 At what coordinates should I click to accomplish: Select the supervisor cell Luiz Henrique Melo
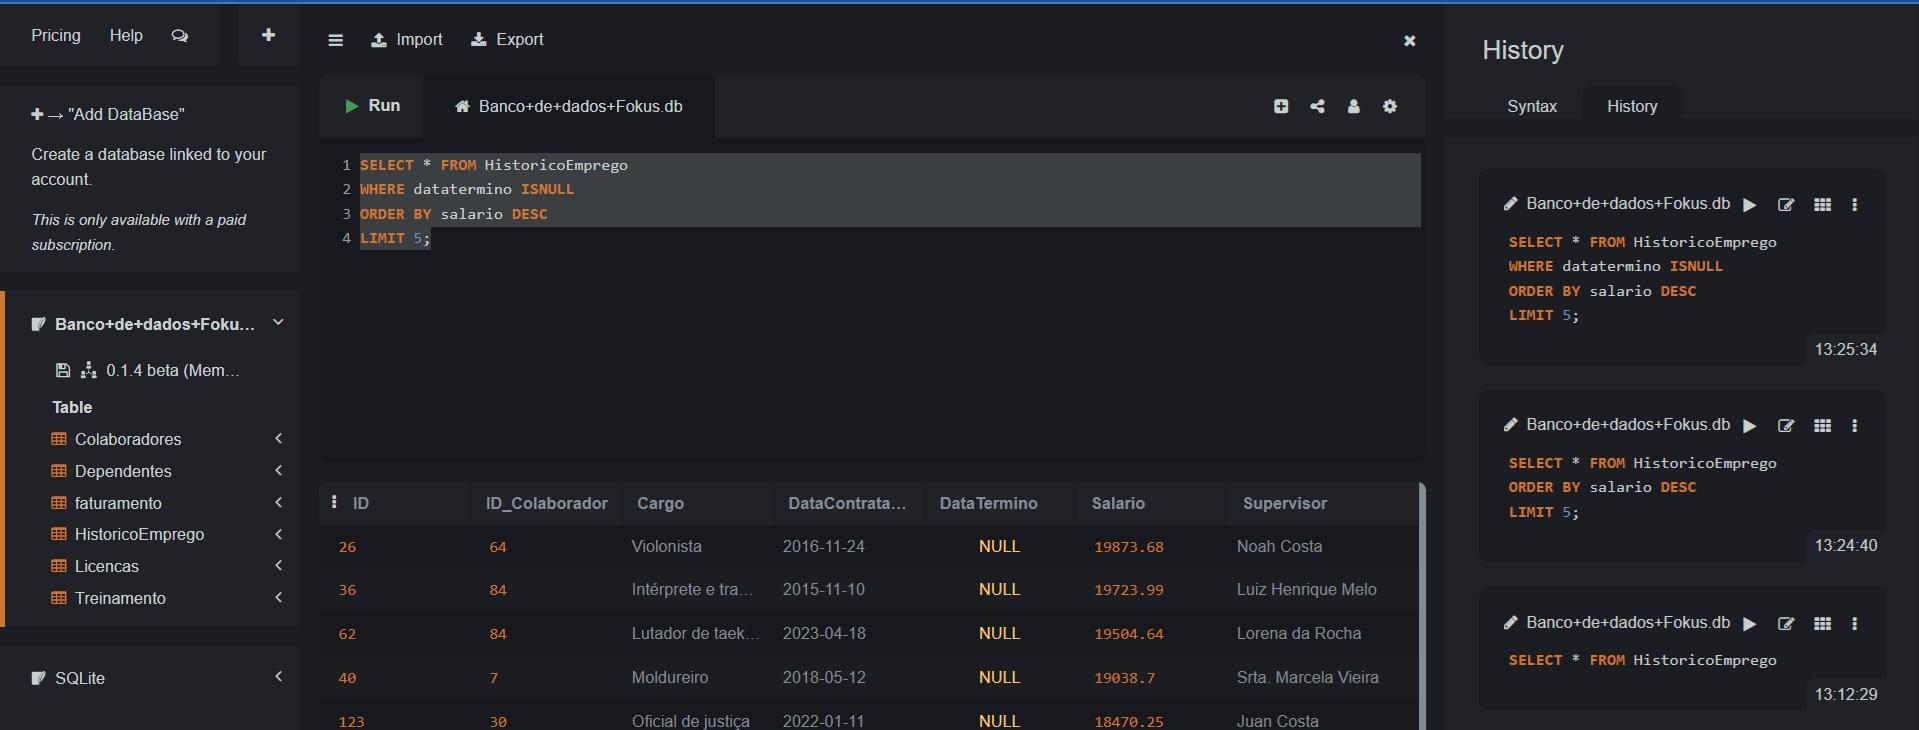click(x=1306, y=589)
